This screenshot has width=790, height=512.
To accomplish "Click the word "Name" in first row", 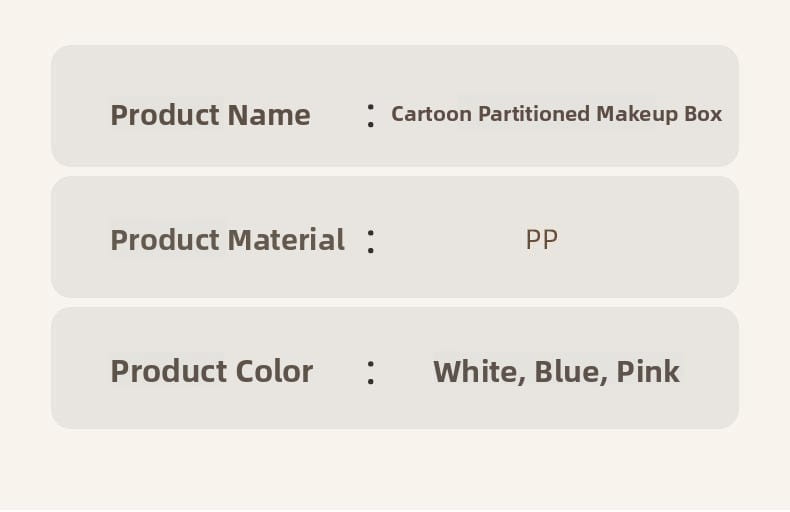I will pyautogui.click(x=269, y=115).
